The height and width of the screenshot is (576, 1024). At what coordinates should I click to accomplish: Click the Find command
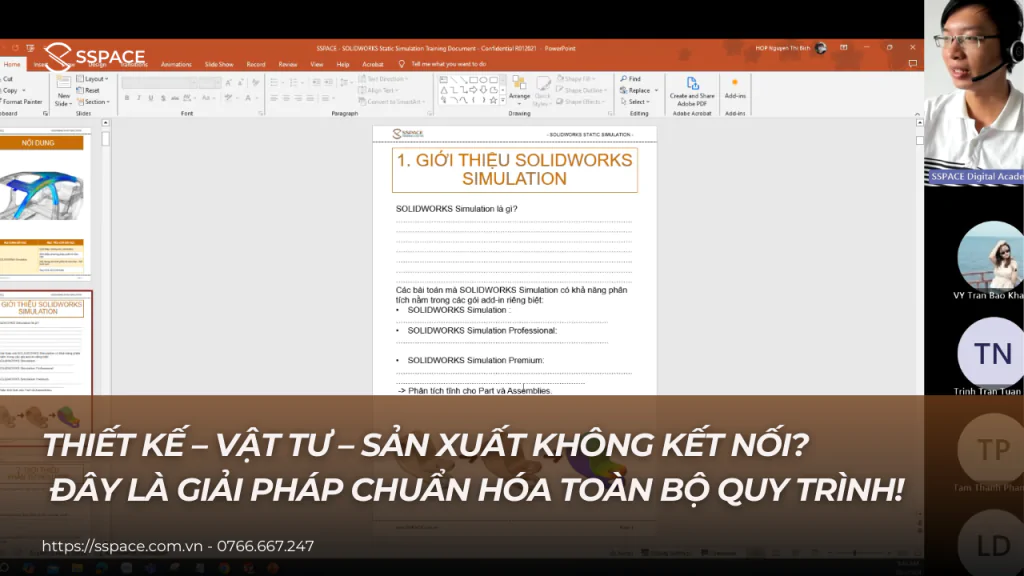coord(630,79)
